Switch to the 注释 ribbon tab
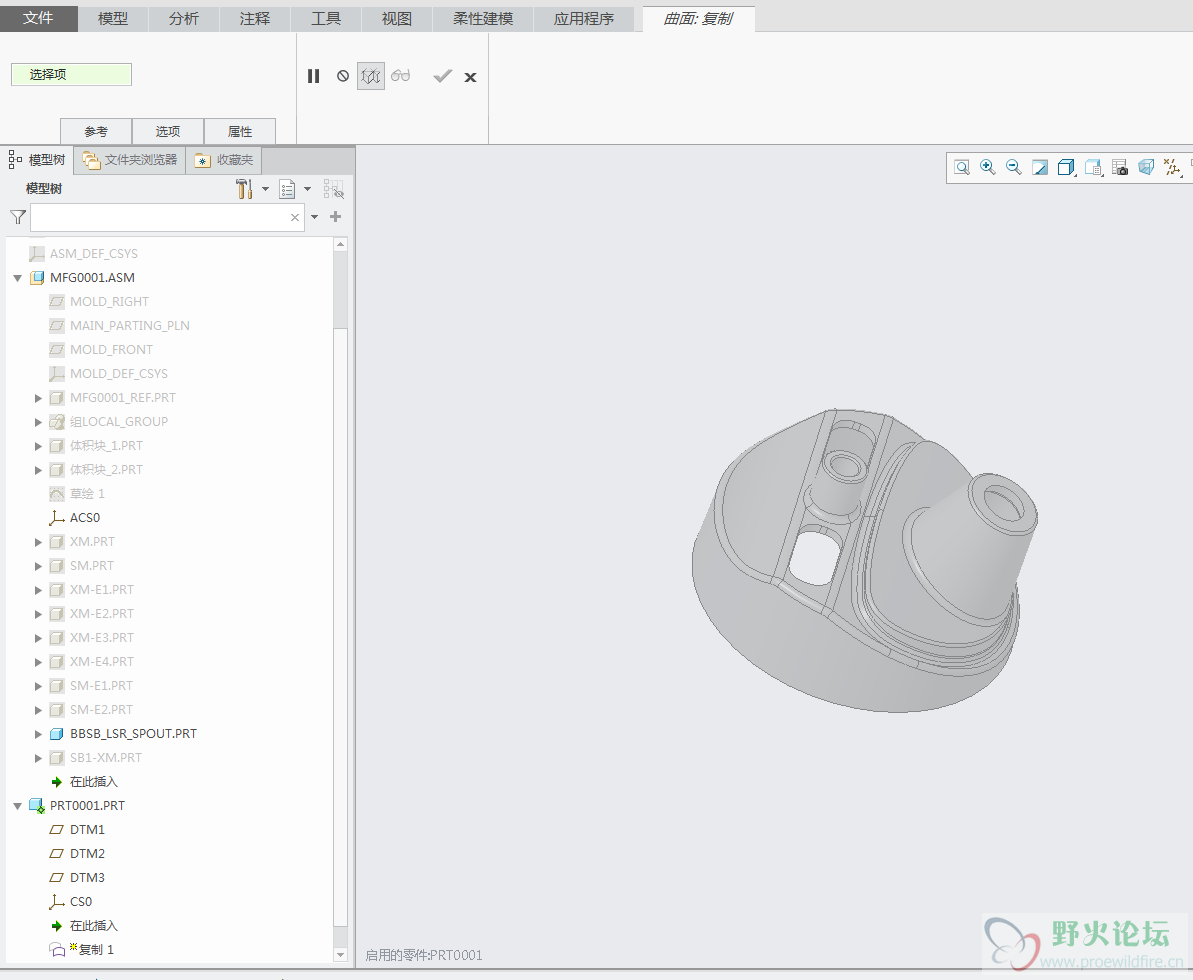This screenshot has height=980, width=1193. coord(254,19)
